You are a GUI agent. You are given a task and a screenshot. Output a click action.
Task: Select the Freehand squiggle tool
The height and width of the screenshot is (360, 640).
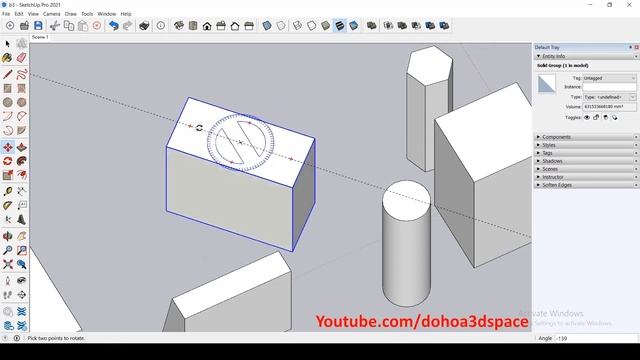[22, 74]
